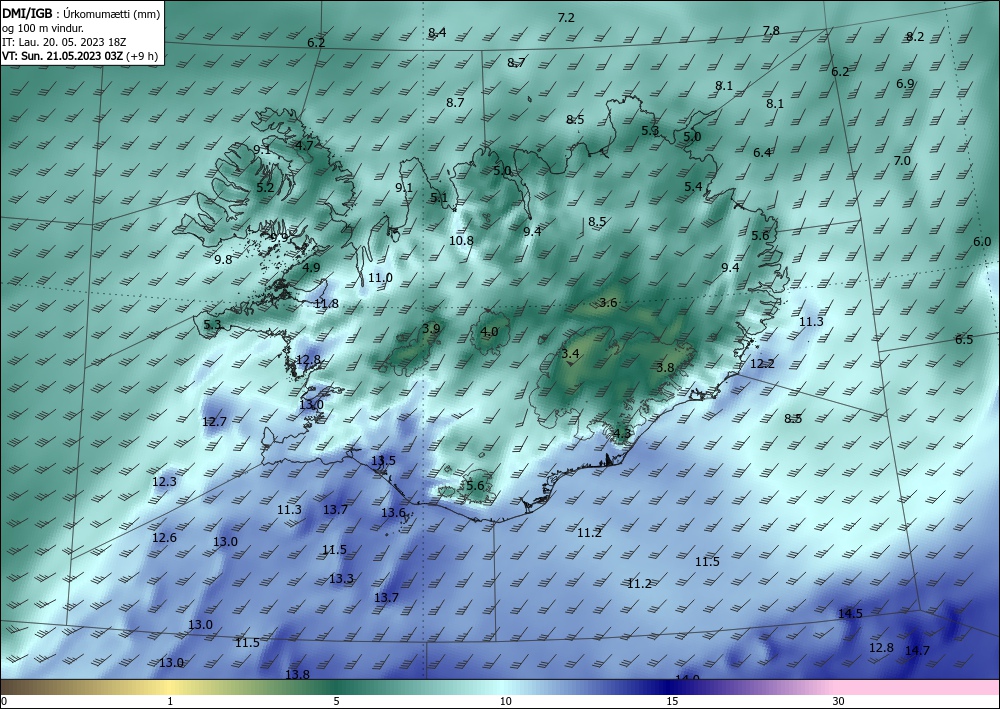Click the 7.8 value near the top
The image size is (1000, 709).
[772, 31]
